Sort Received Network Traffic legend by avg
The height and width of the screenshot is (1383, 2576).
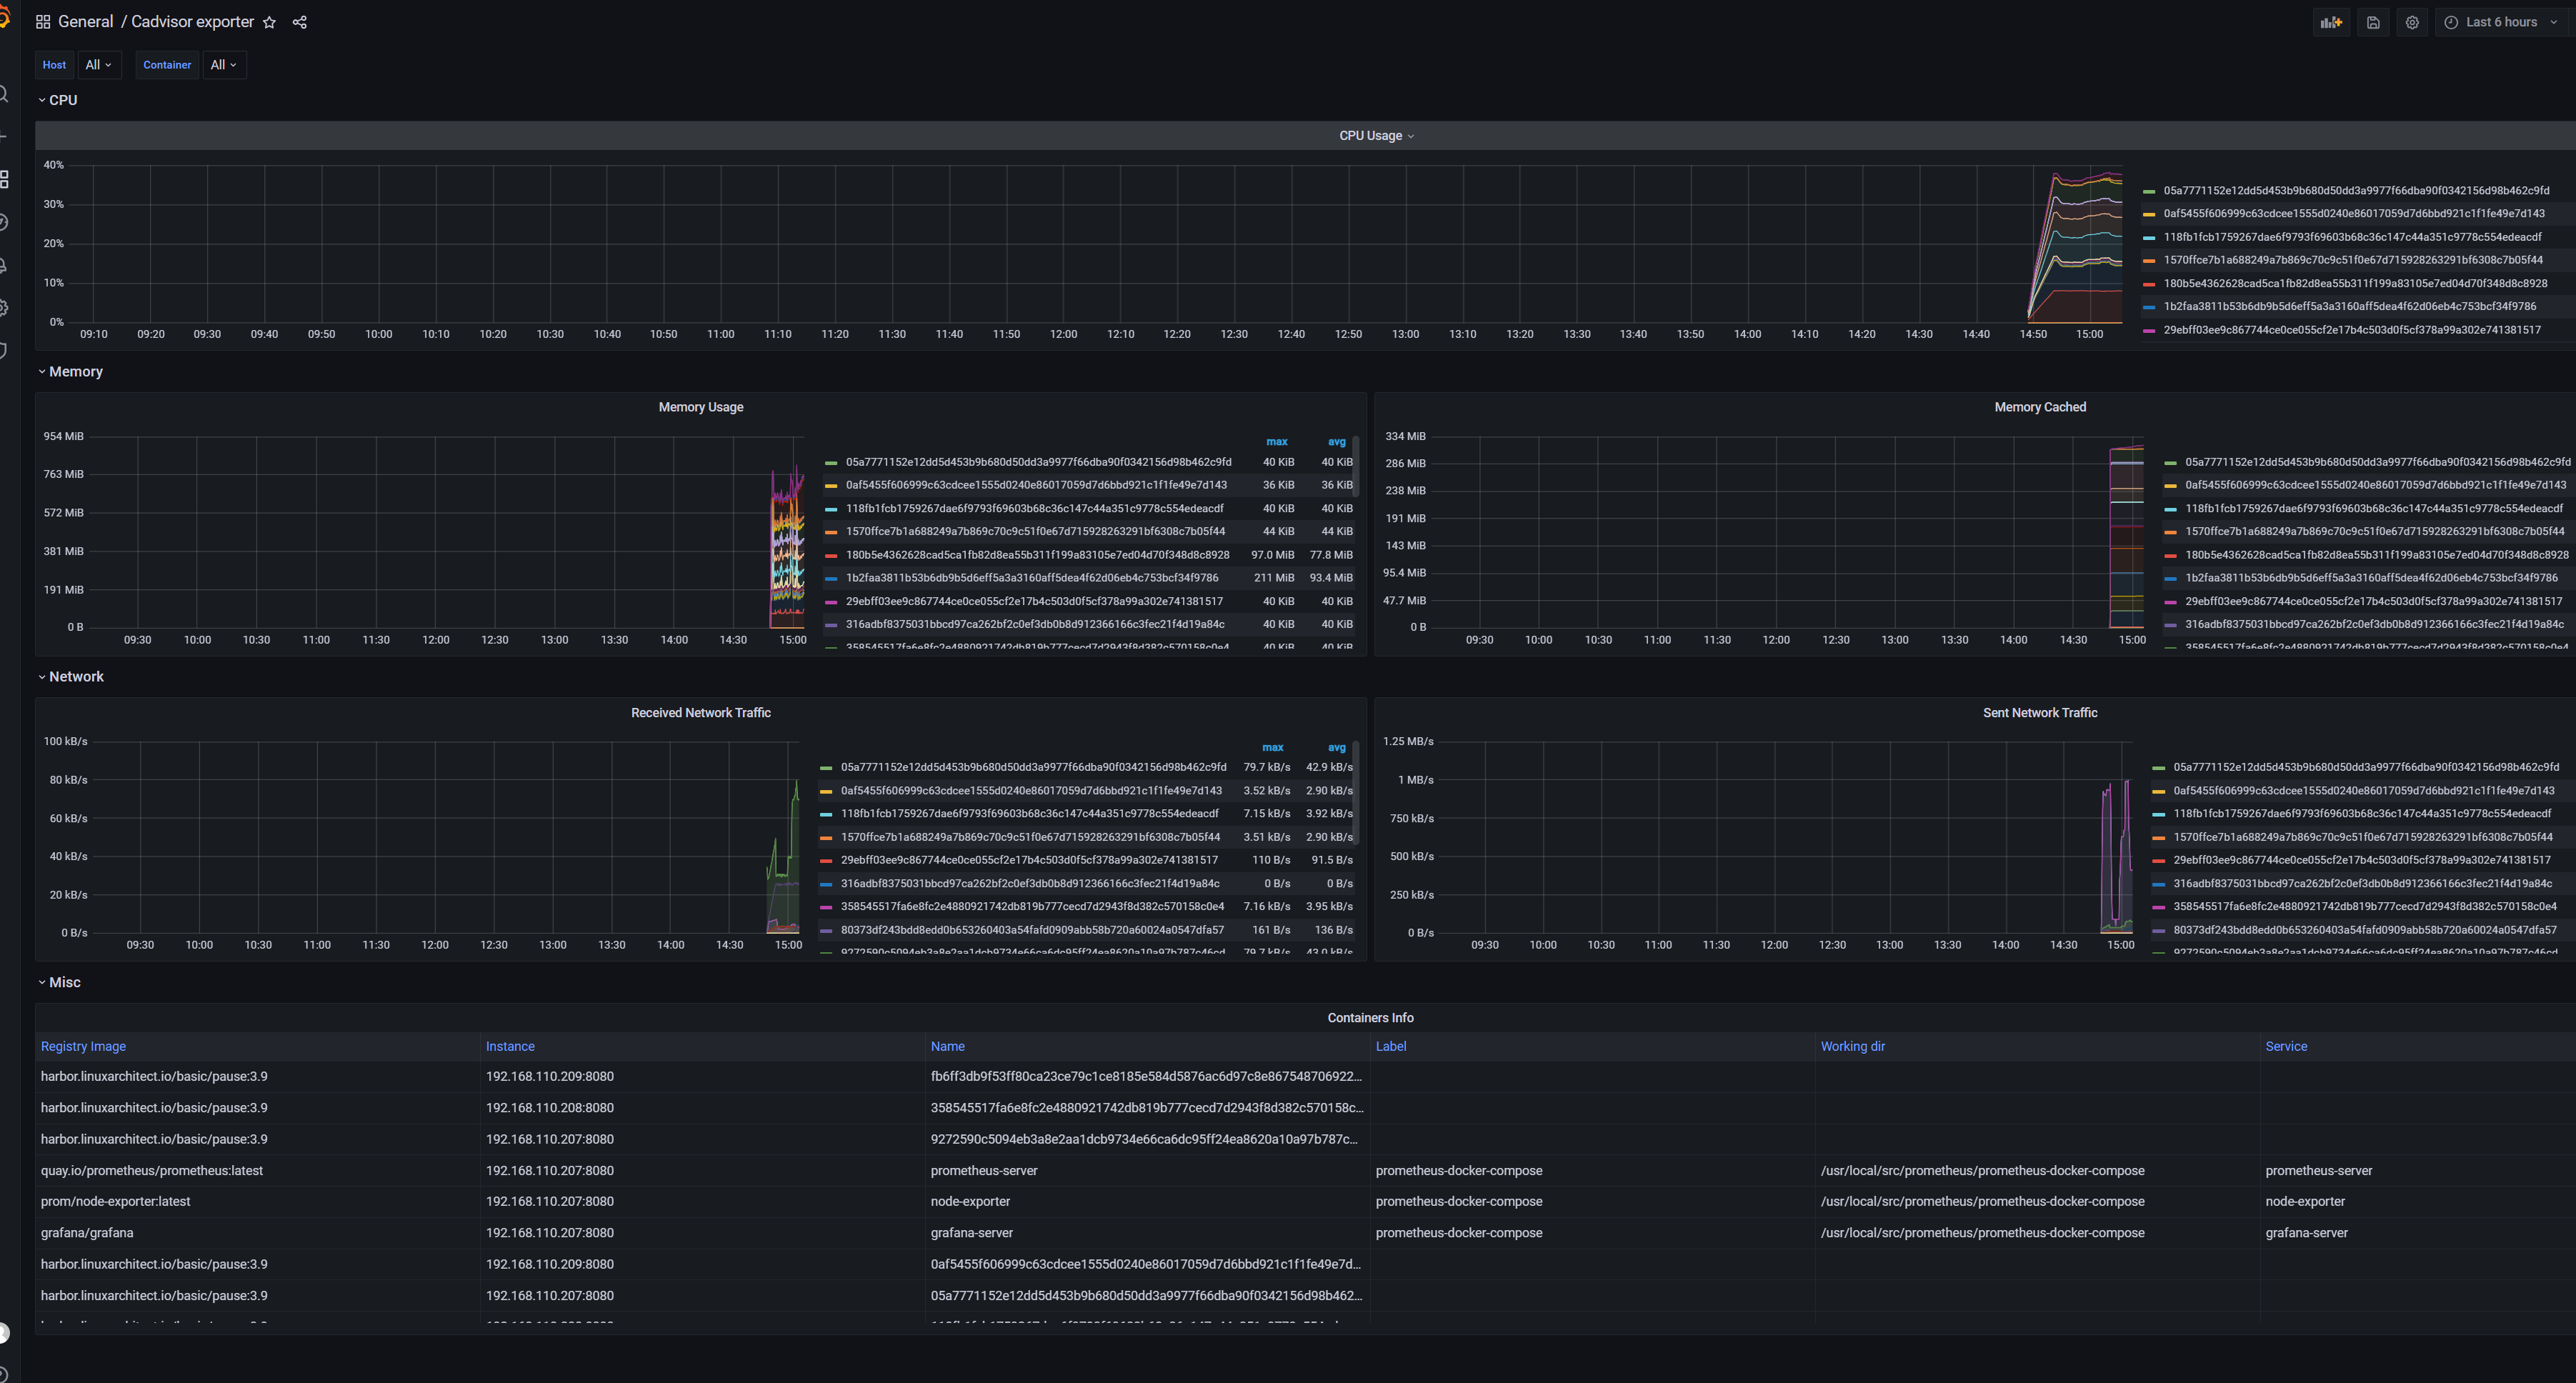point(1337,748)
